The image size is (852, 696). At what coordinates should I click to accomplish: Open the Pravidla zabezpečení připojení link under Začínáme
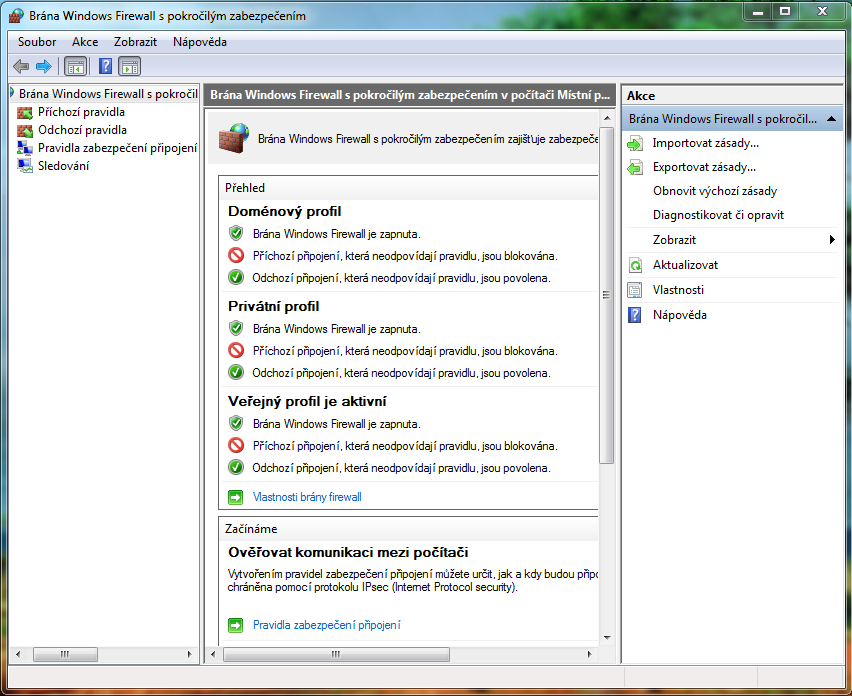coord(327,625)
